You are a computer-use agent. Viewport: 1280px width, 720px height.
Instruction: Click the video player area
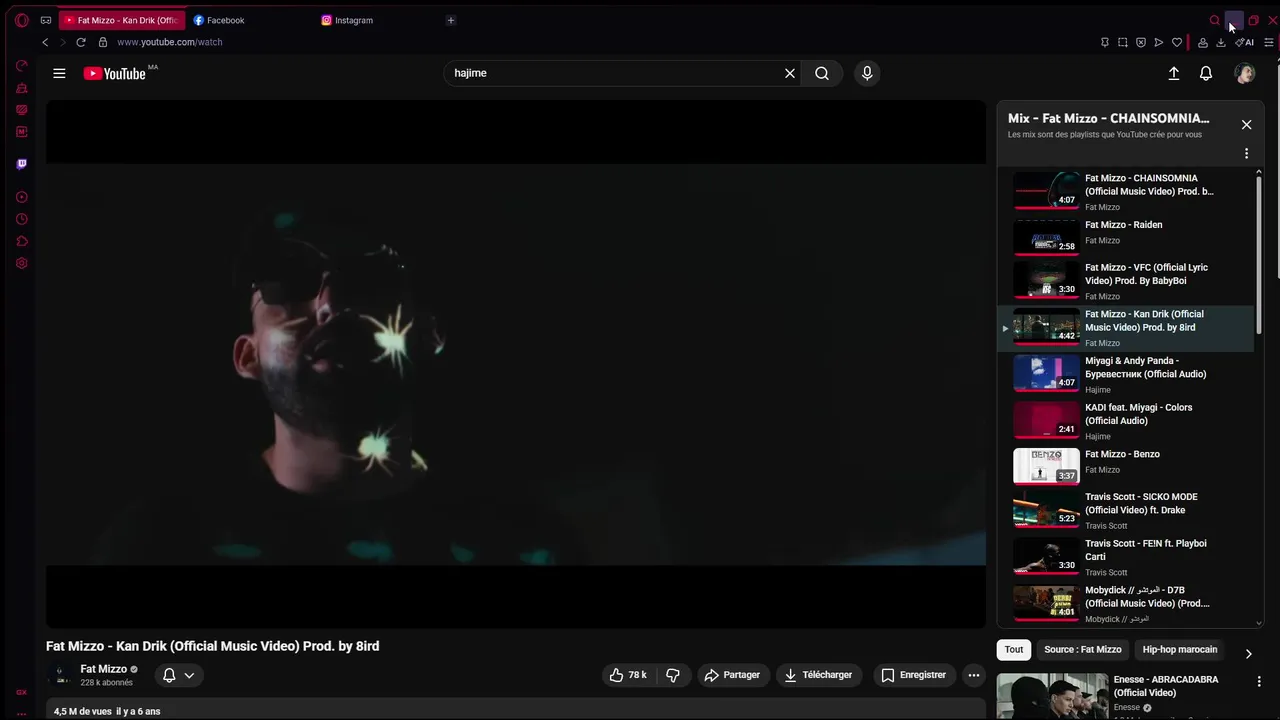pyautogui.click(x=516, y=364)
